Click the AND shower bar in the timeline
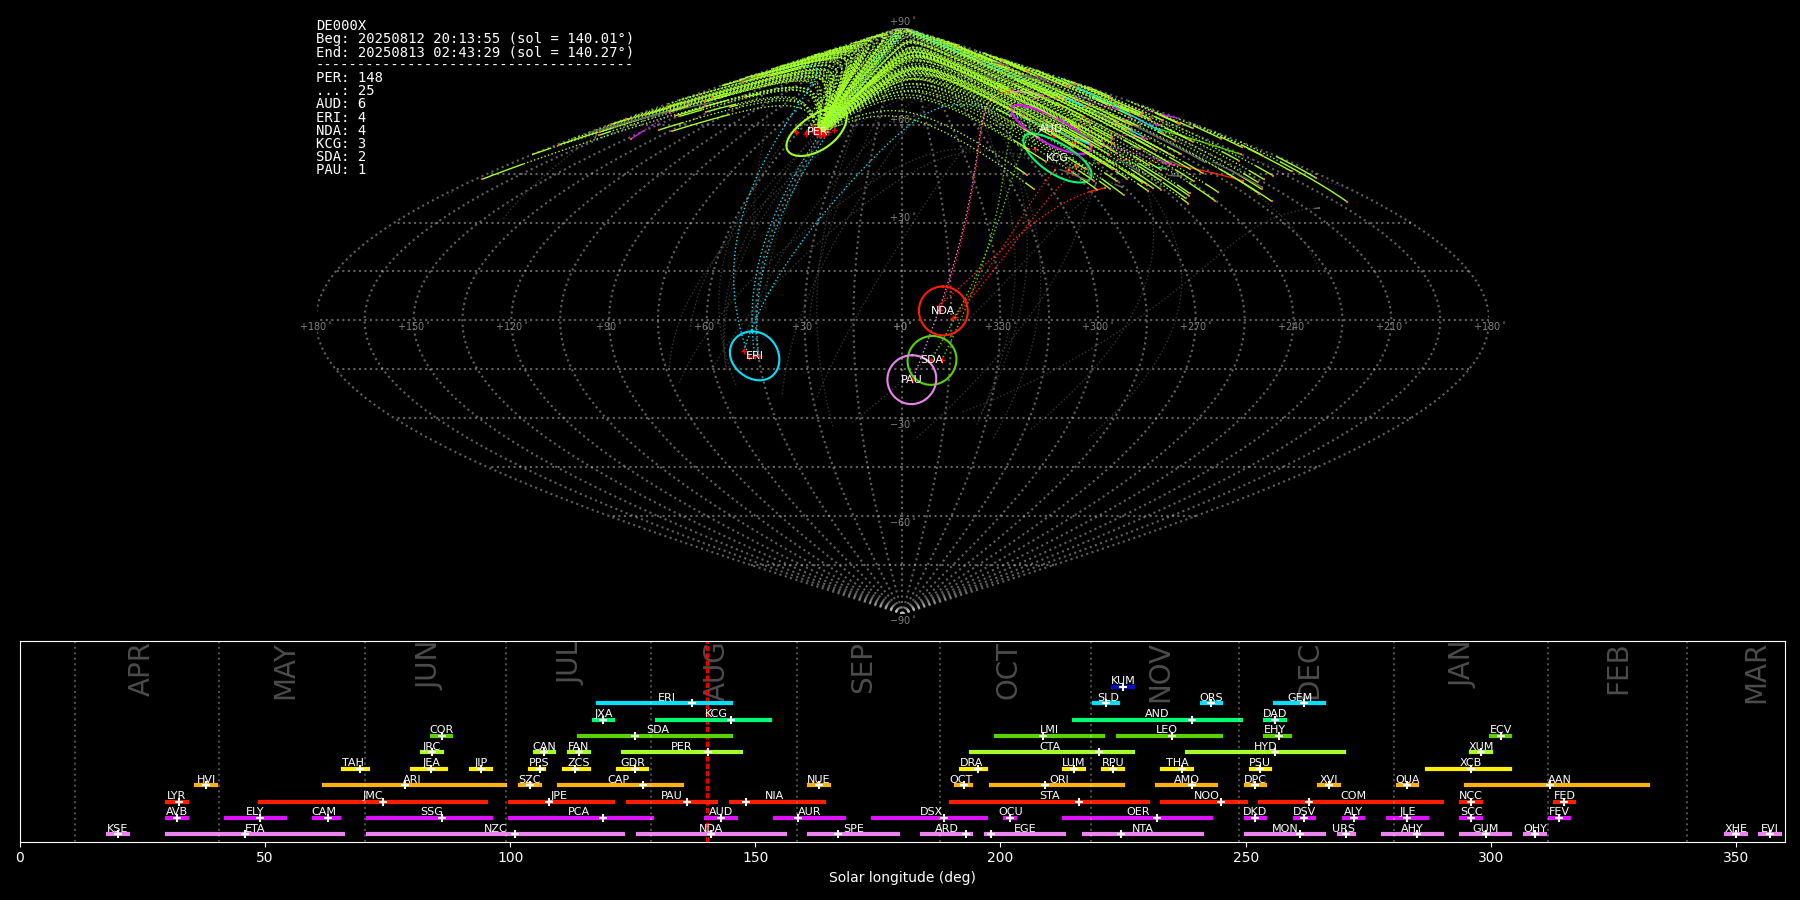The width and height of the screenshot is (1800, 900). point(1157,719)
